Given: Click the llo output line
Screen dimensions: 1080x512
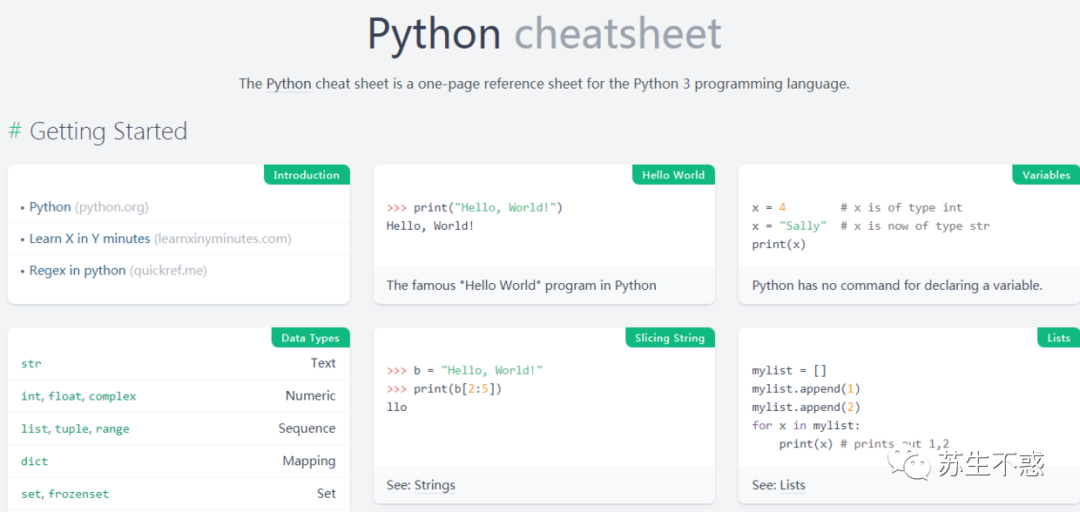Looking at the screenshot, I should [397, 407].
